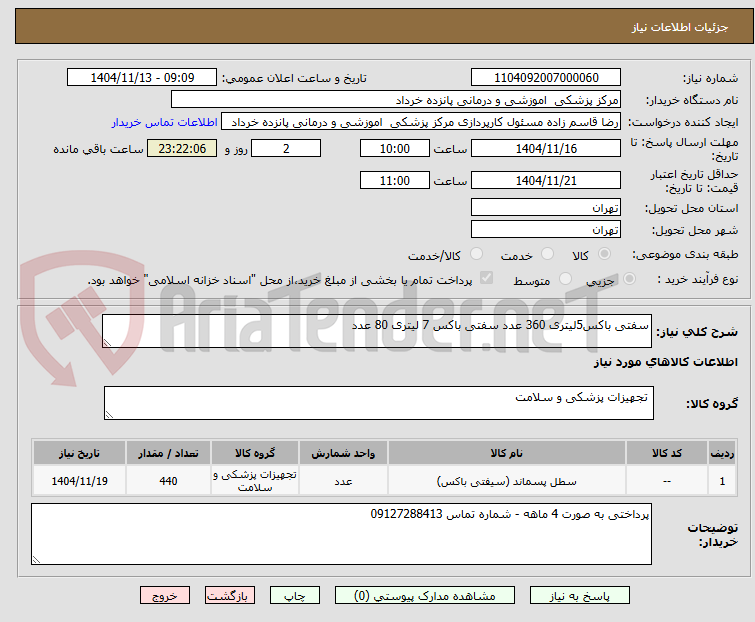Image resolution: width=755 pixels, height=622 pixels.
Task: Click the واحد شمارش column header
Action: coord(343,453)
